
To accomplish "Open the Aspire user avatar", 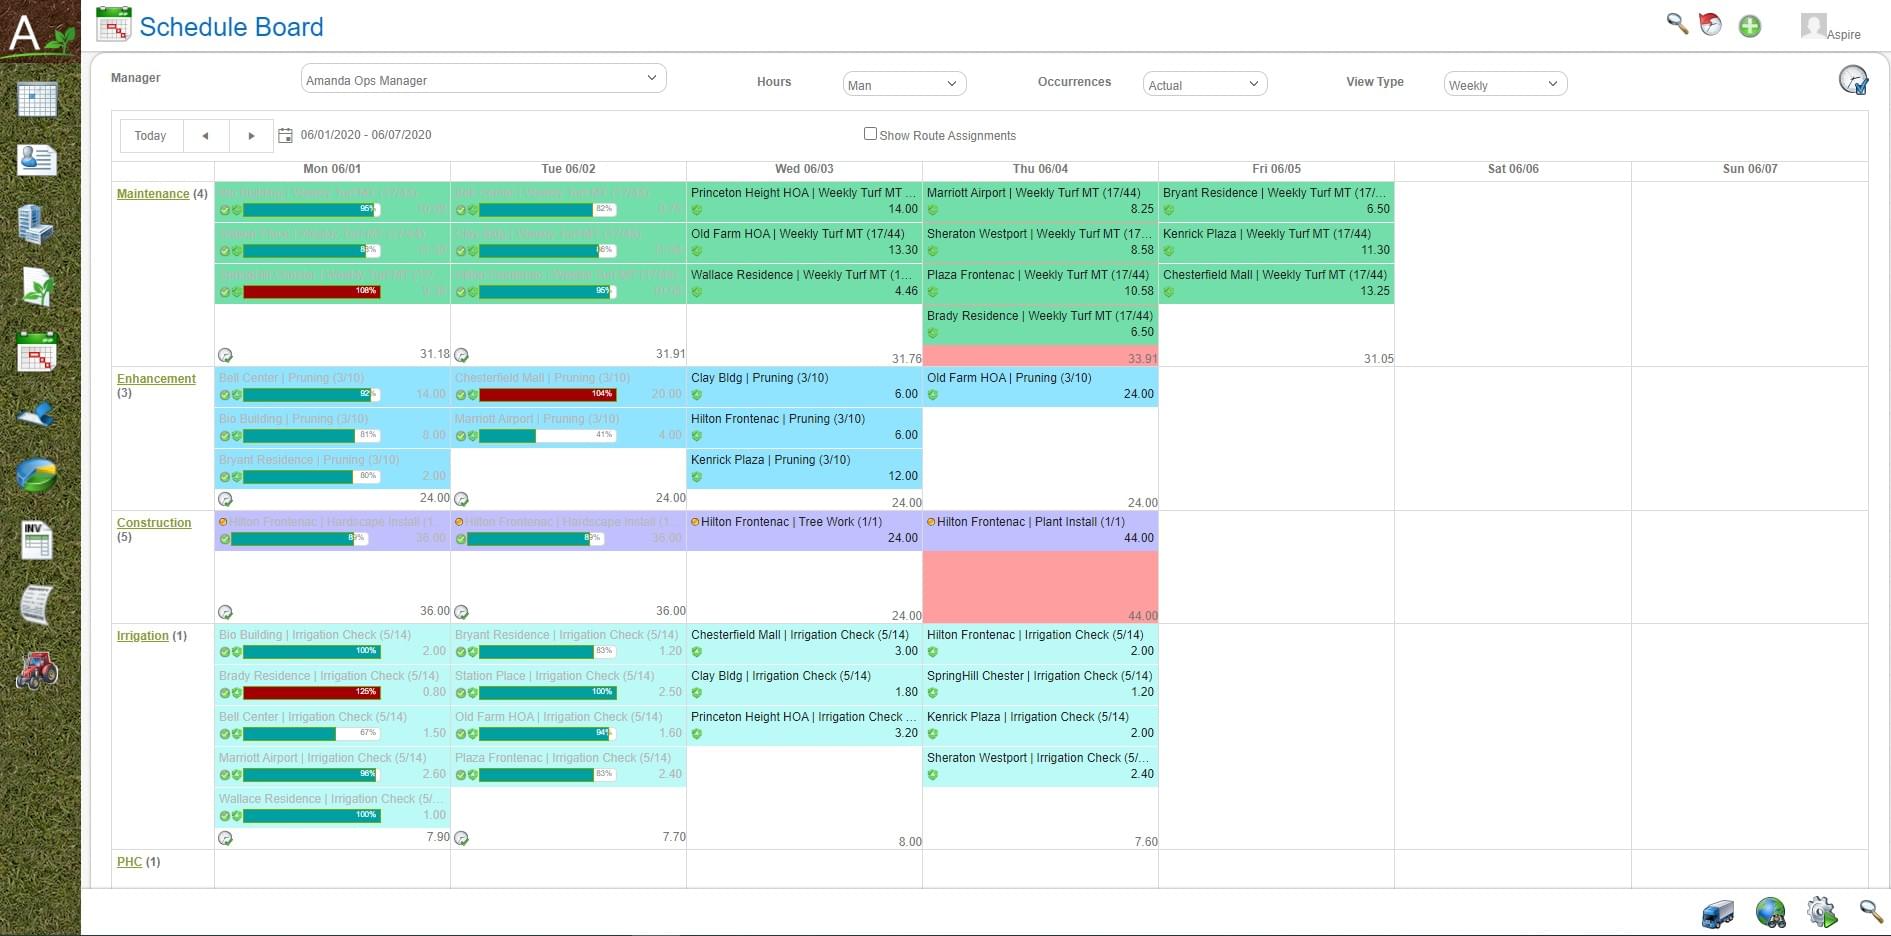I will coord(1813,25).
